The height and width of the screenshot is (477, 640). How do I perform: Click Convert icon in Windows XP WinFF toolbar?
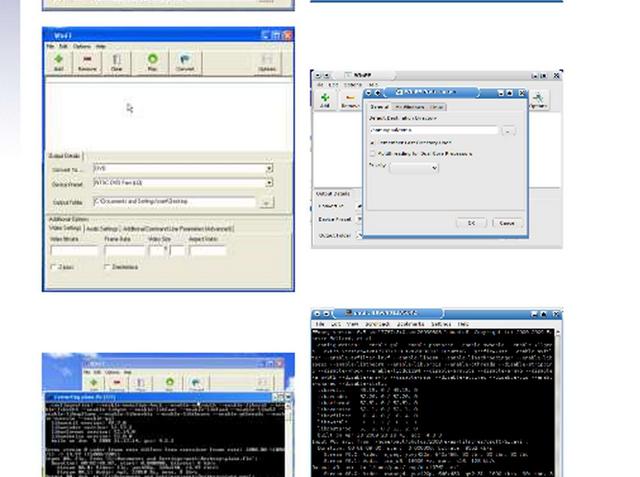point(185,63)
